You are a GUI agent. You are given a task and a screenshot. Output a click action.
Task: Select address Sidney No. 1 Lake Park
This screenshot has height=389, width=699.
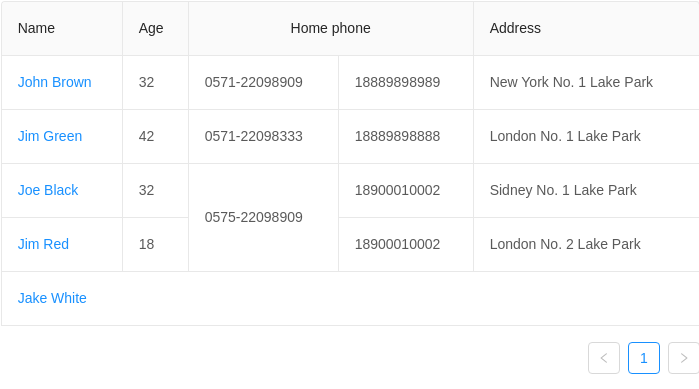(563, 190)
